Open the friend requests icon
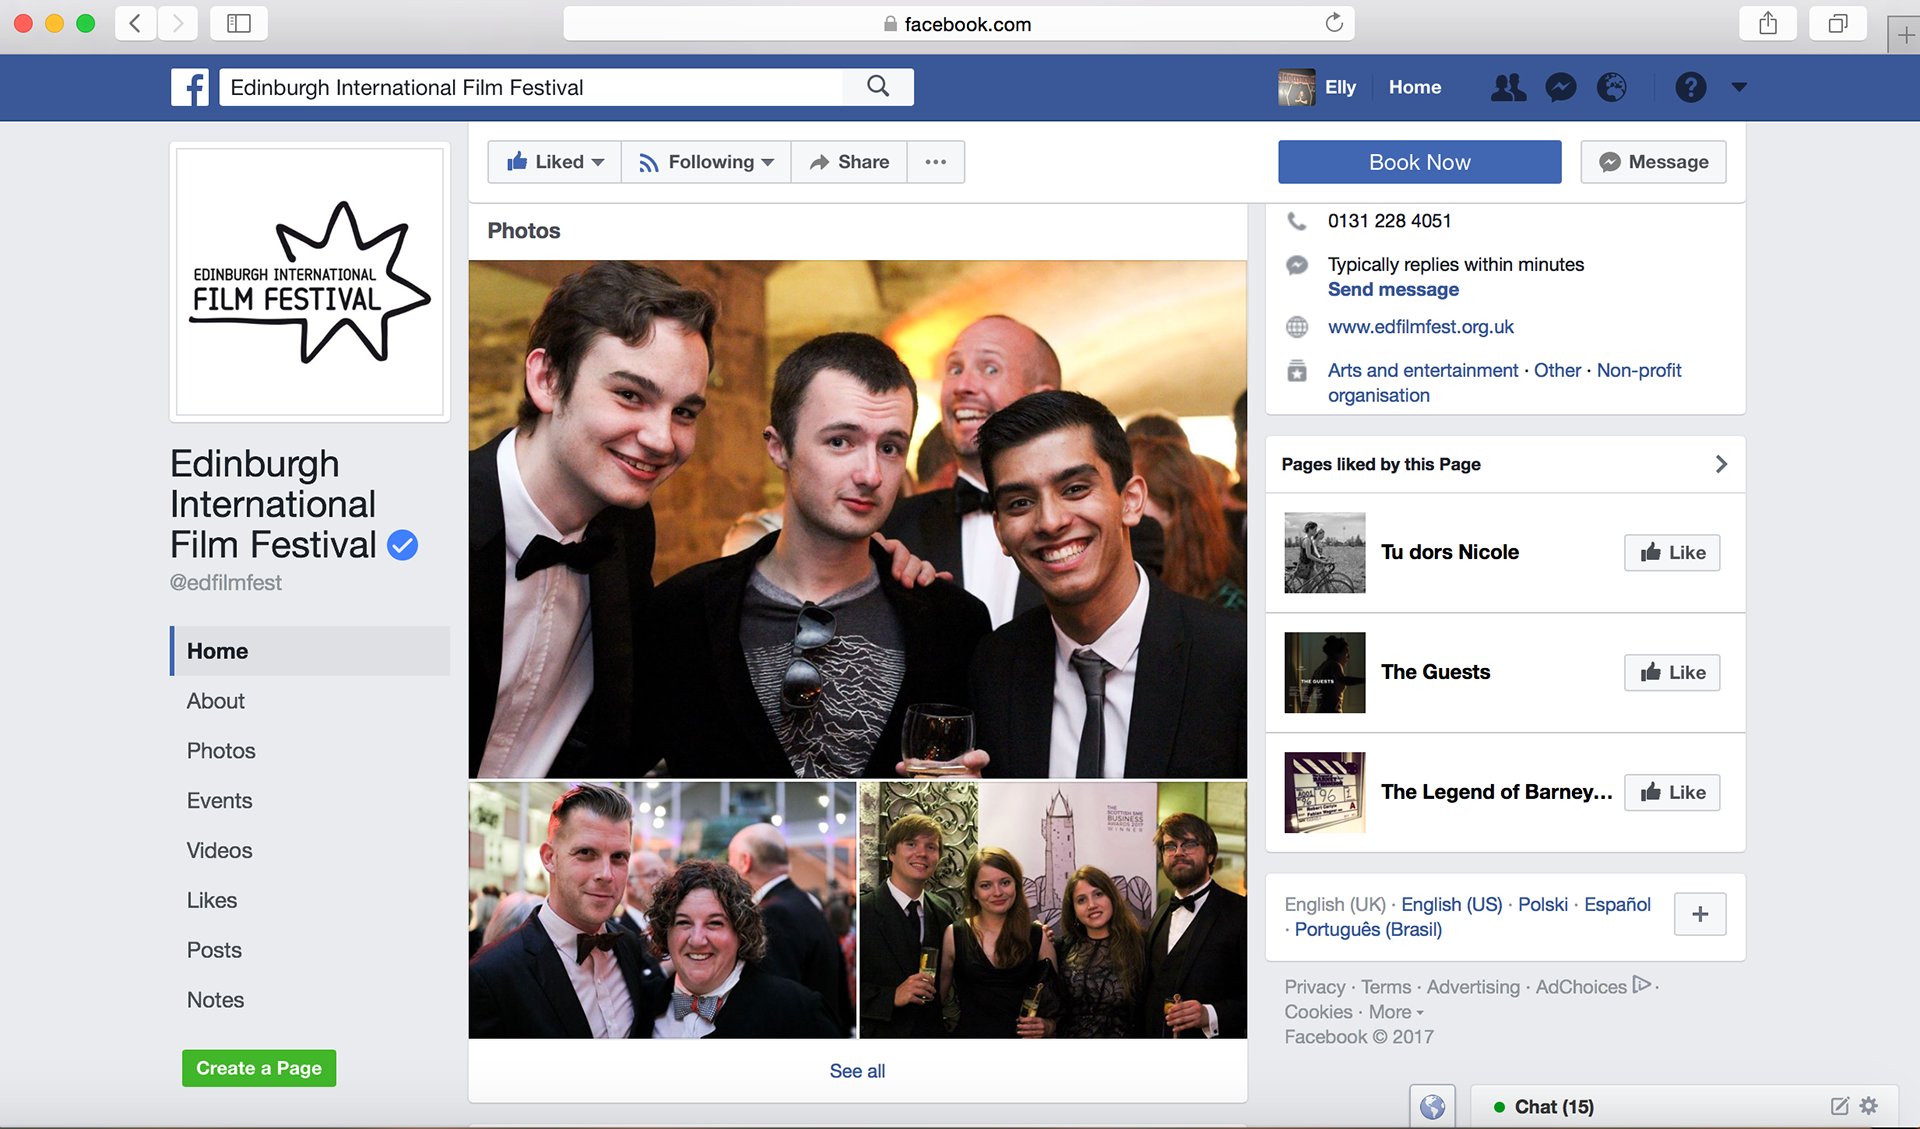 tap(1508, 87)
